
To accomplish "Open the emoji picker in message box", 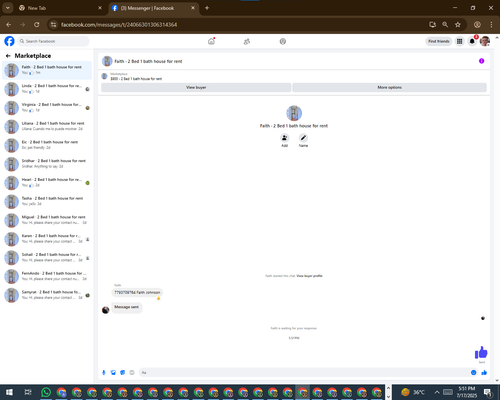I will [474, 372].
